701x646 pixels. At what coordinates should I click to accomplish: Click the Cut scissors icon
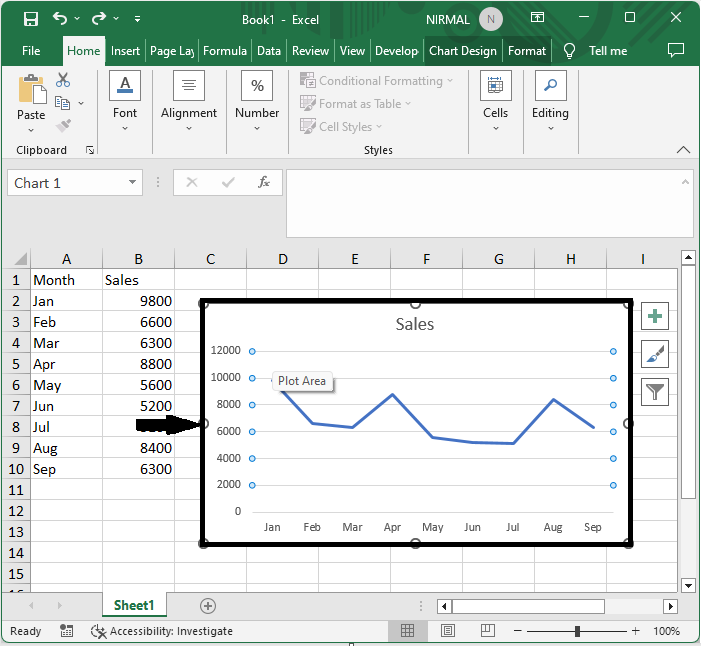[x=63, y=80]
